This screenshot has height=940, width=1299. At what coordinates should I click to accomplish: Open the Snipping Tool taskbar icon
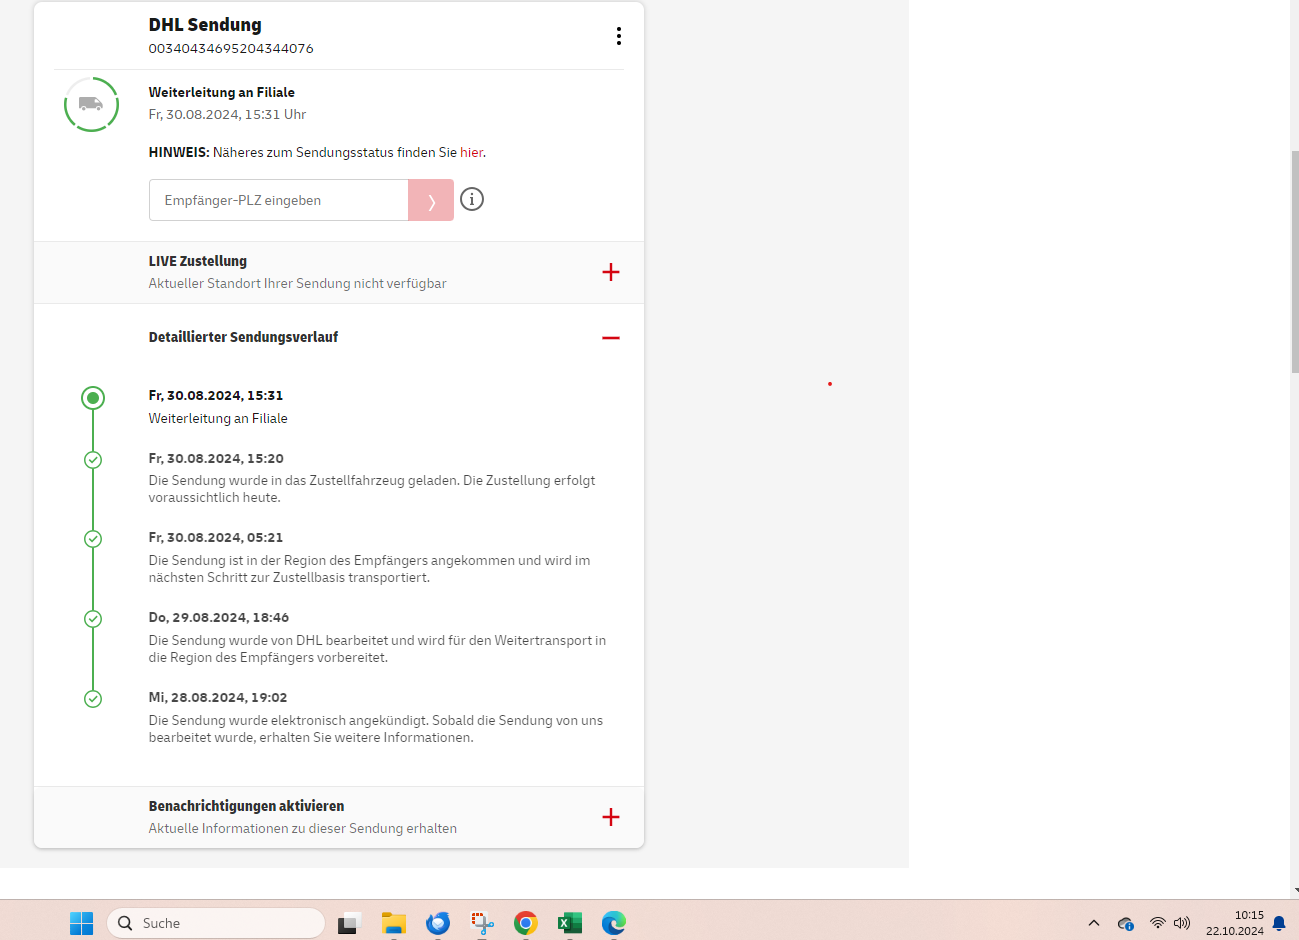[482, 923]
